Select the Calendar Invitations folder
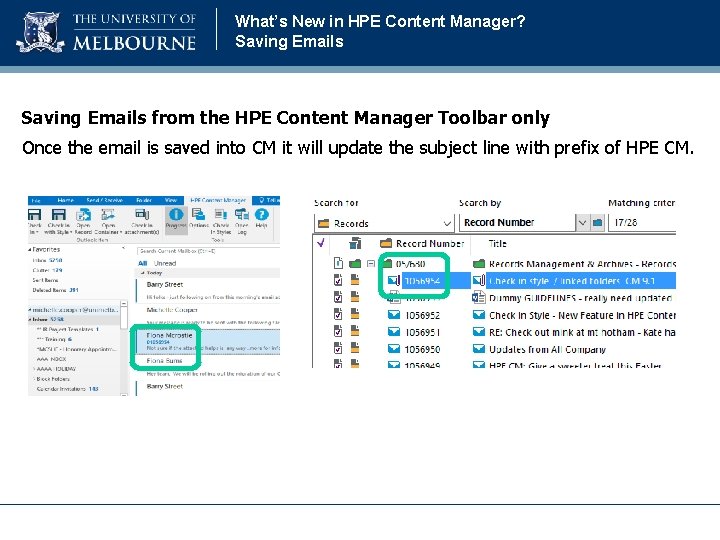 pyautogui.click(x=68, y=389)
